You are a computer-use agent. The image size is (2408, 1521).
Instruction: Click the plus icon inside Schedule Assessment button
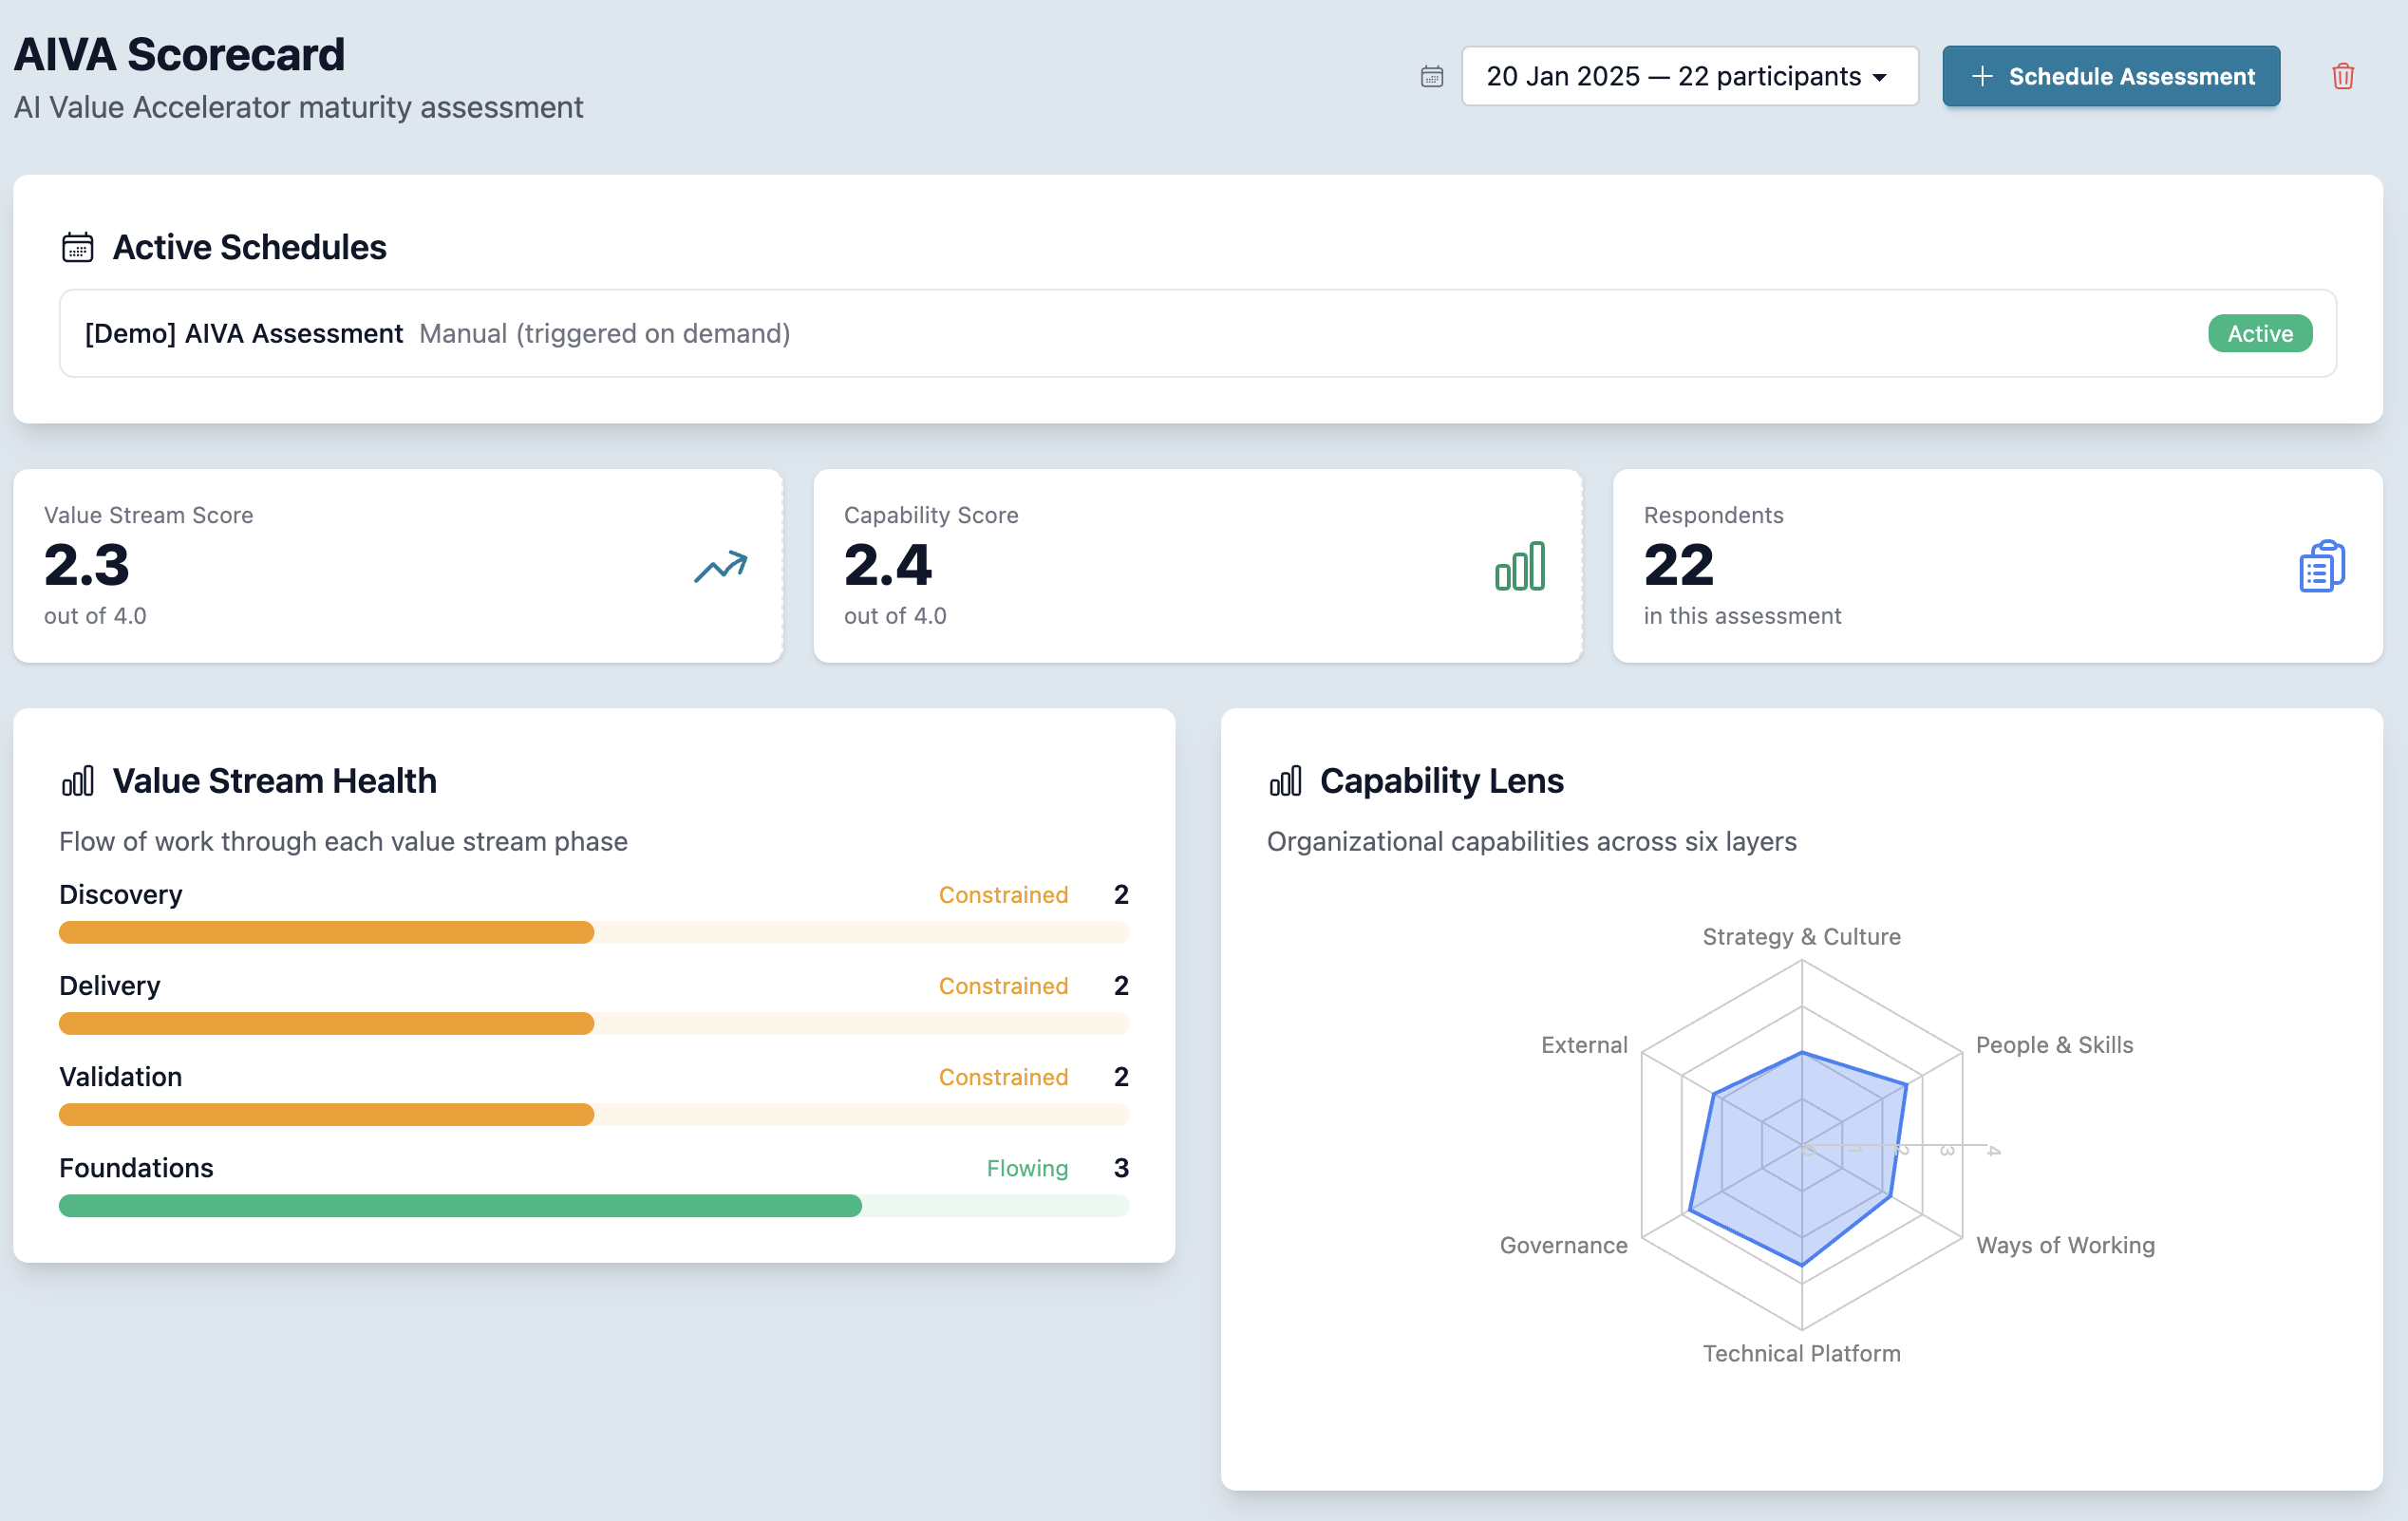[x=1982, y=76]
